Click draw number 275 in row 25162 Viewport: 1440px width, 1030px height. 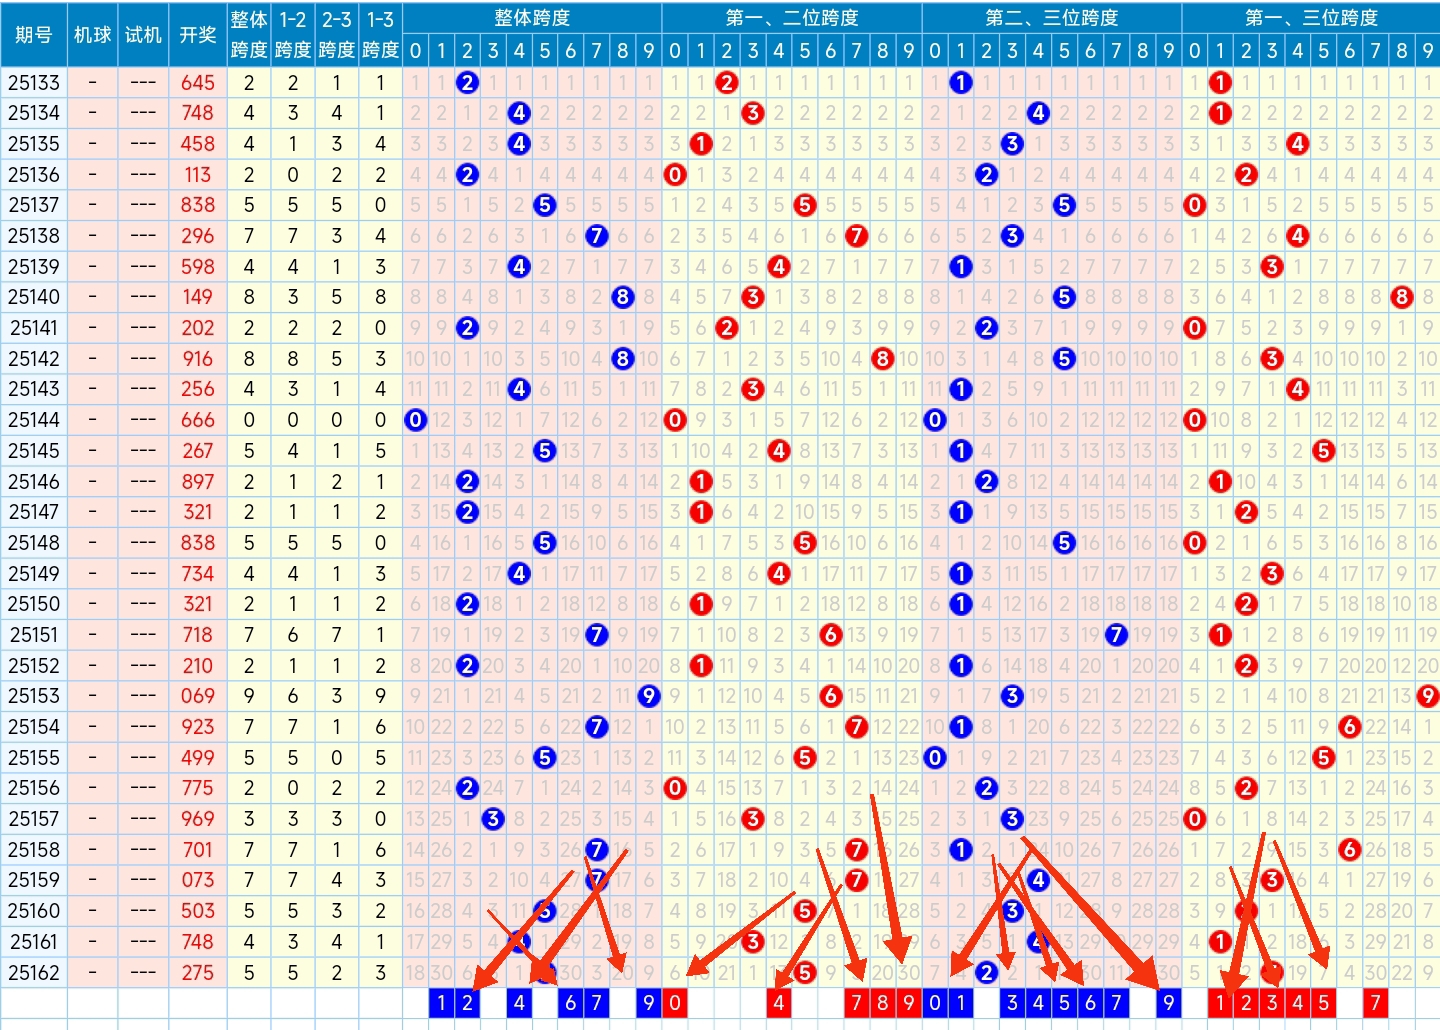(x=198, y=972)
